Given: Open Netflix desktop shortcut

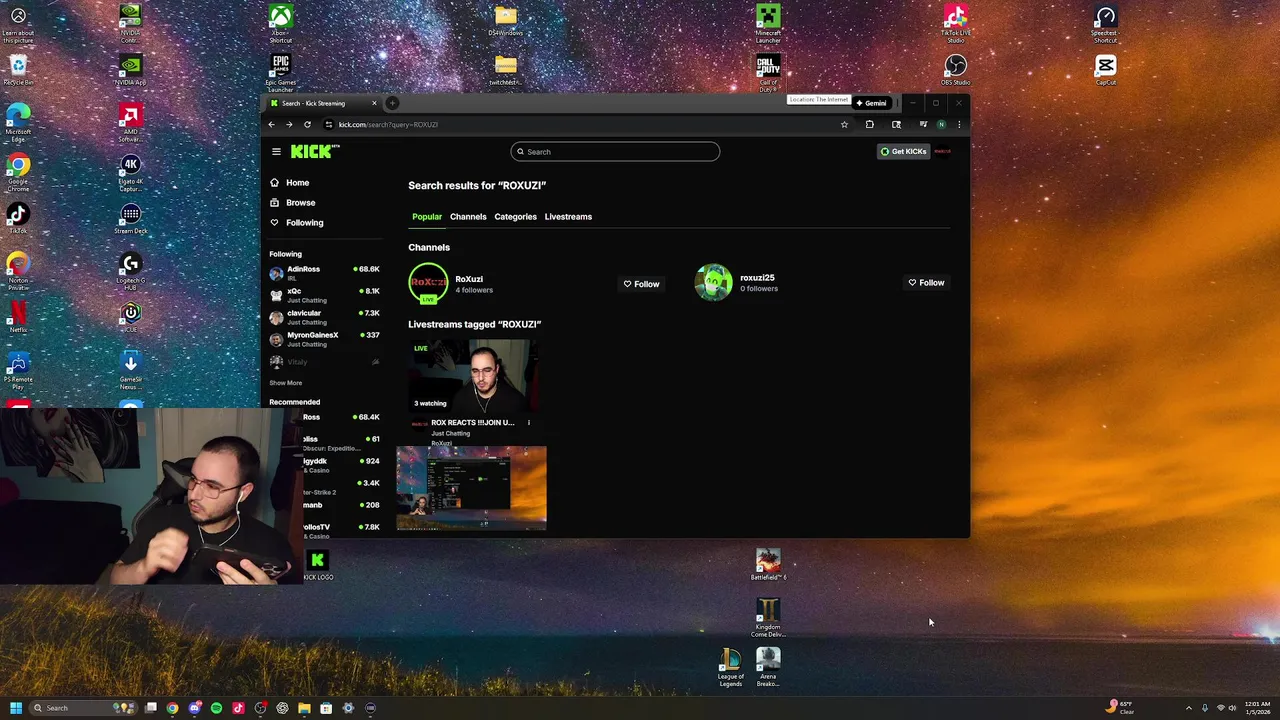Looking at the screenshot, I should pyautogui.click(x=18, y=318).
